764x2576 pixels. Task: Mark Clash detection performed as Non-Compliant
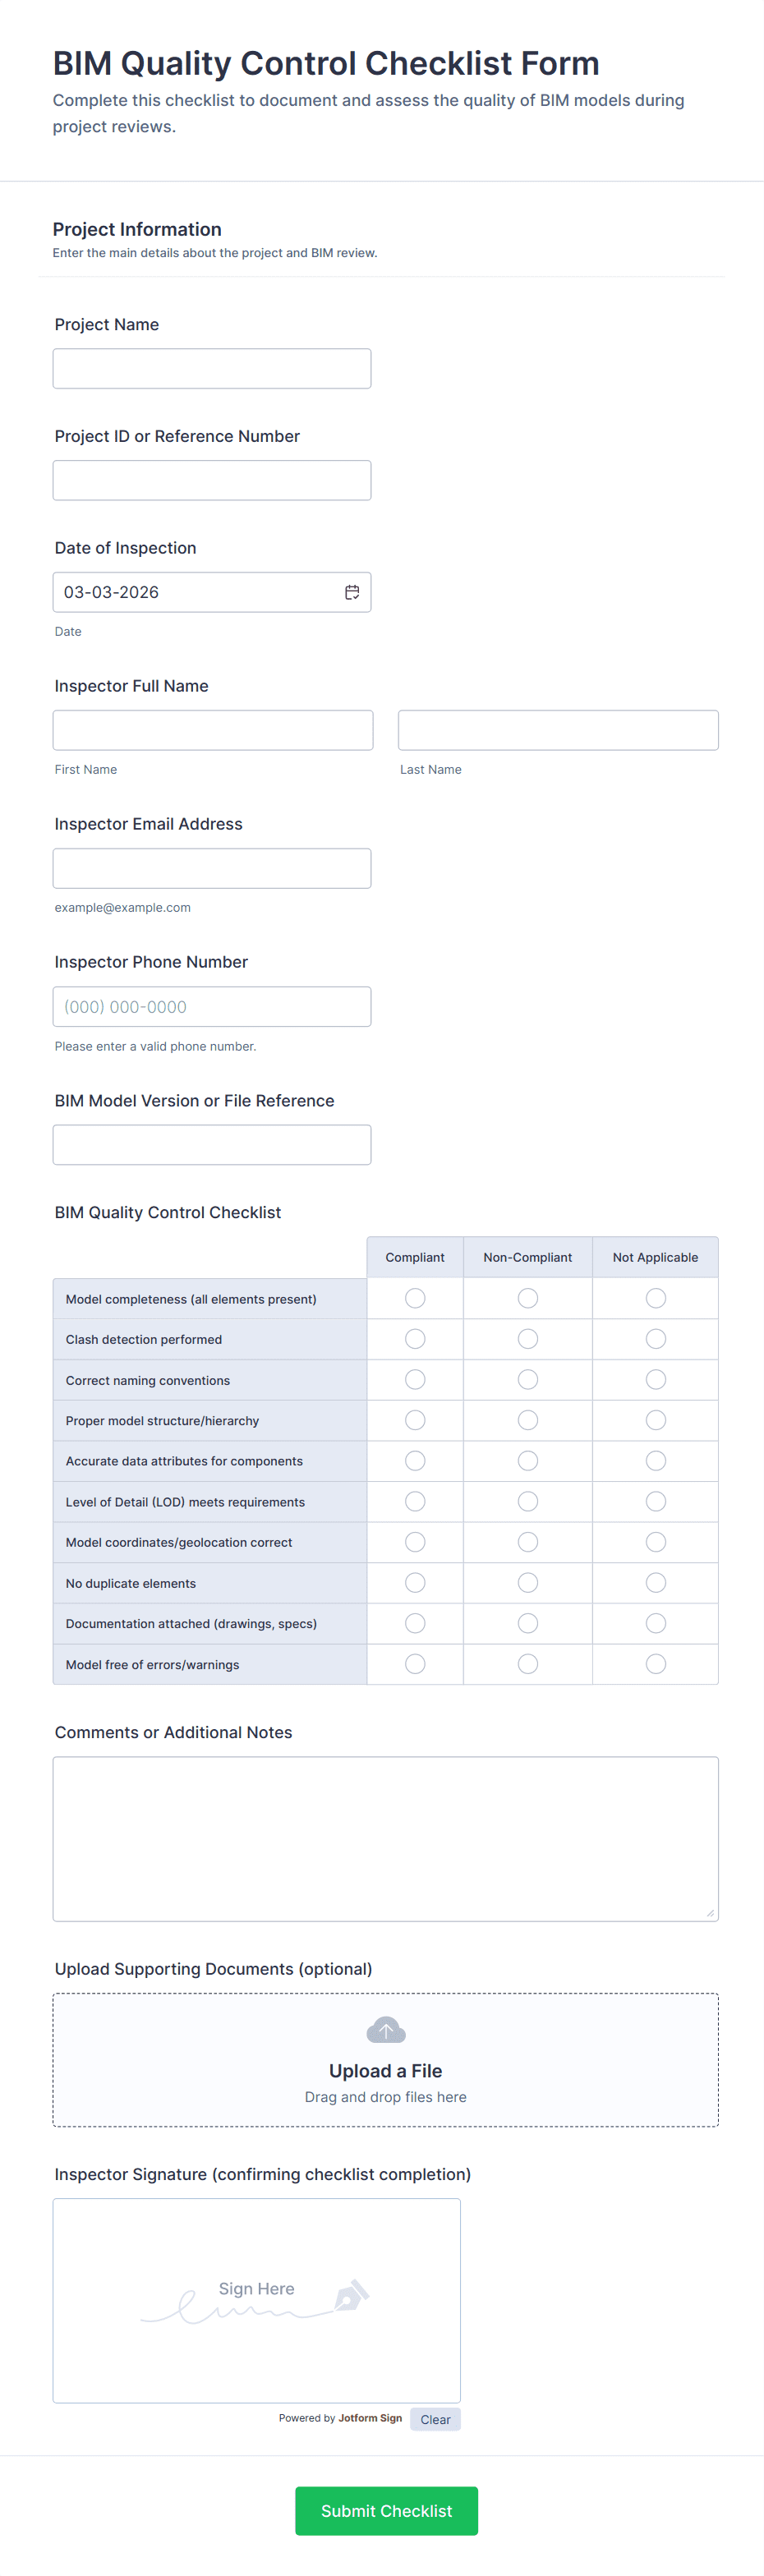pos(528,1339)
